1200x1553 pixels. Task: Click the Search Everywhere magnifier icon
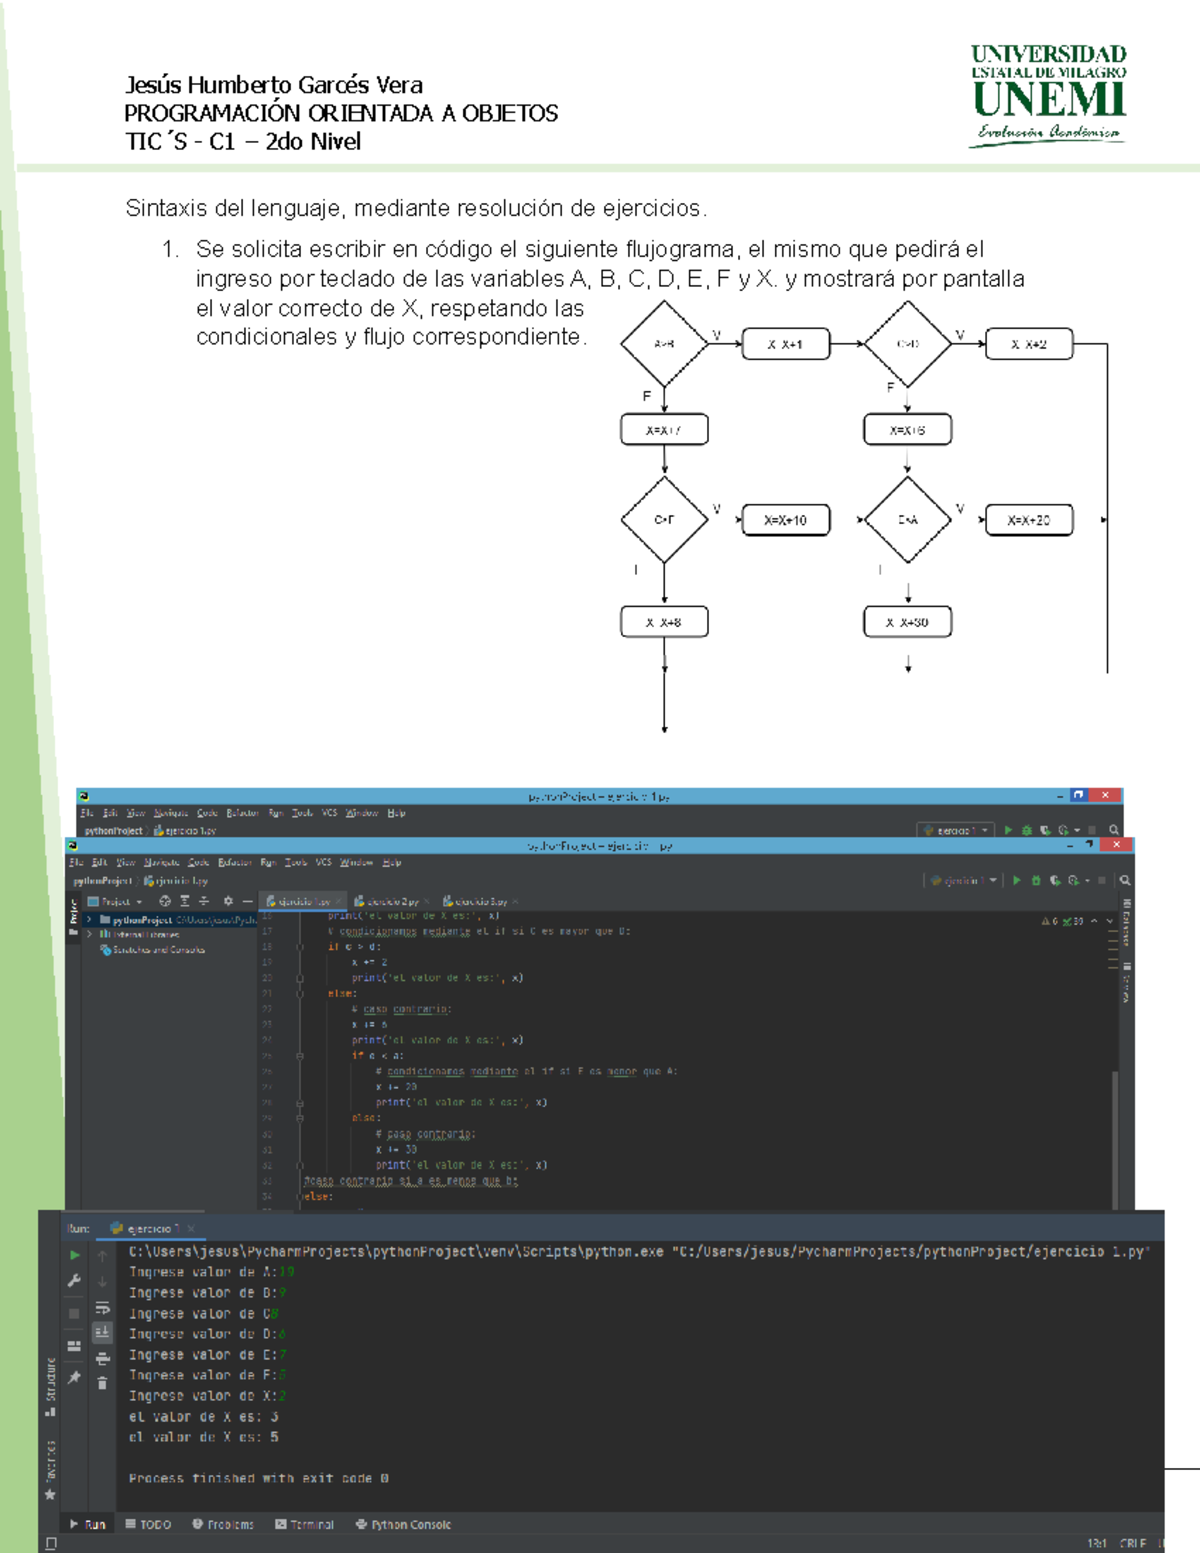pos(1125,881)
